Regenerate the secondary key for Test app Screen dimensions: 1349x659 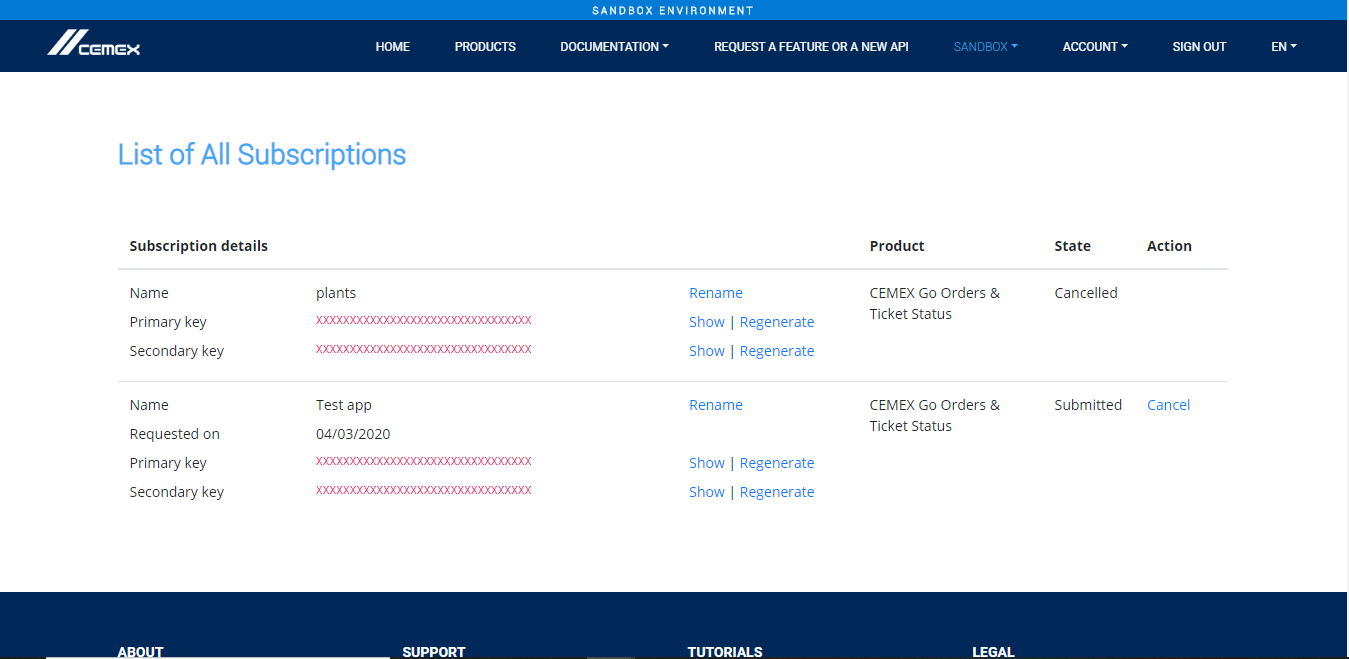click(776, 492)
